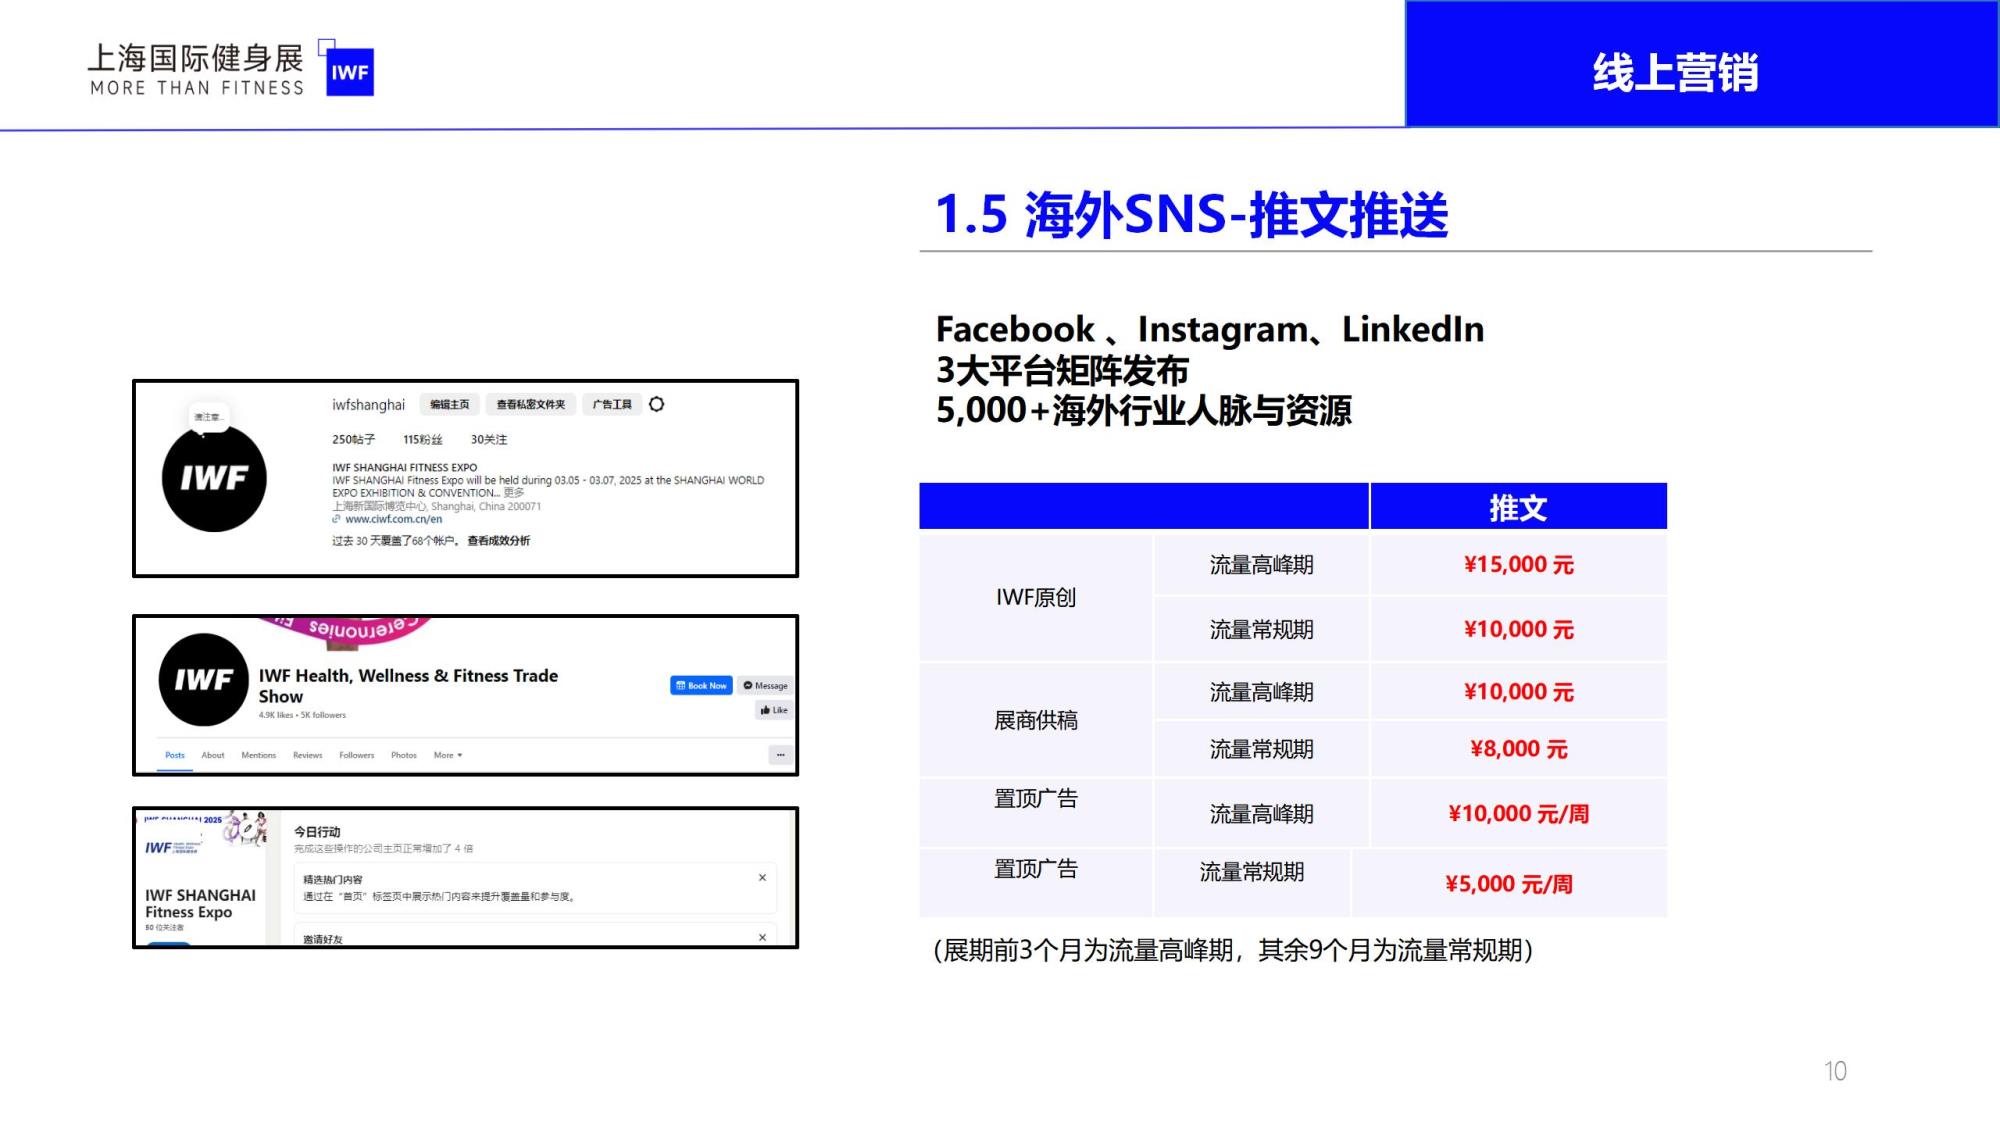The height and width of the screenshot is (1125, 2000).
Task: Click the ¥5,000 元/周 price cell
Action: point(1509,883)
